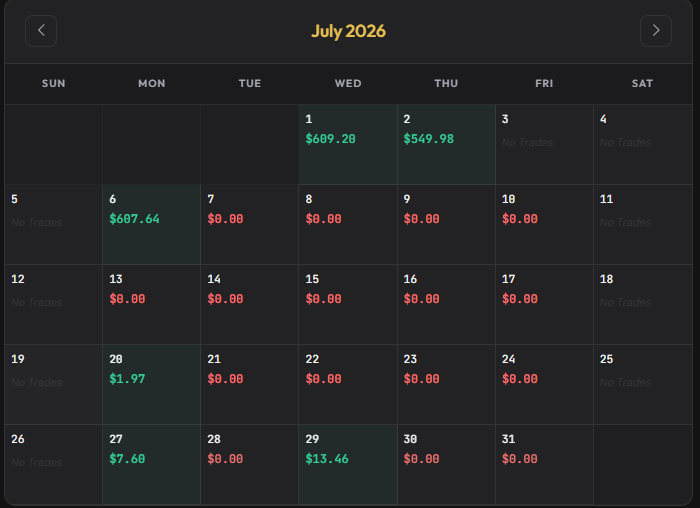Open July 6 showing $607.64 profit
The image size is (700, 508).
(x=152, y=225)
